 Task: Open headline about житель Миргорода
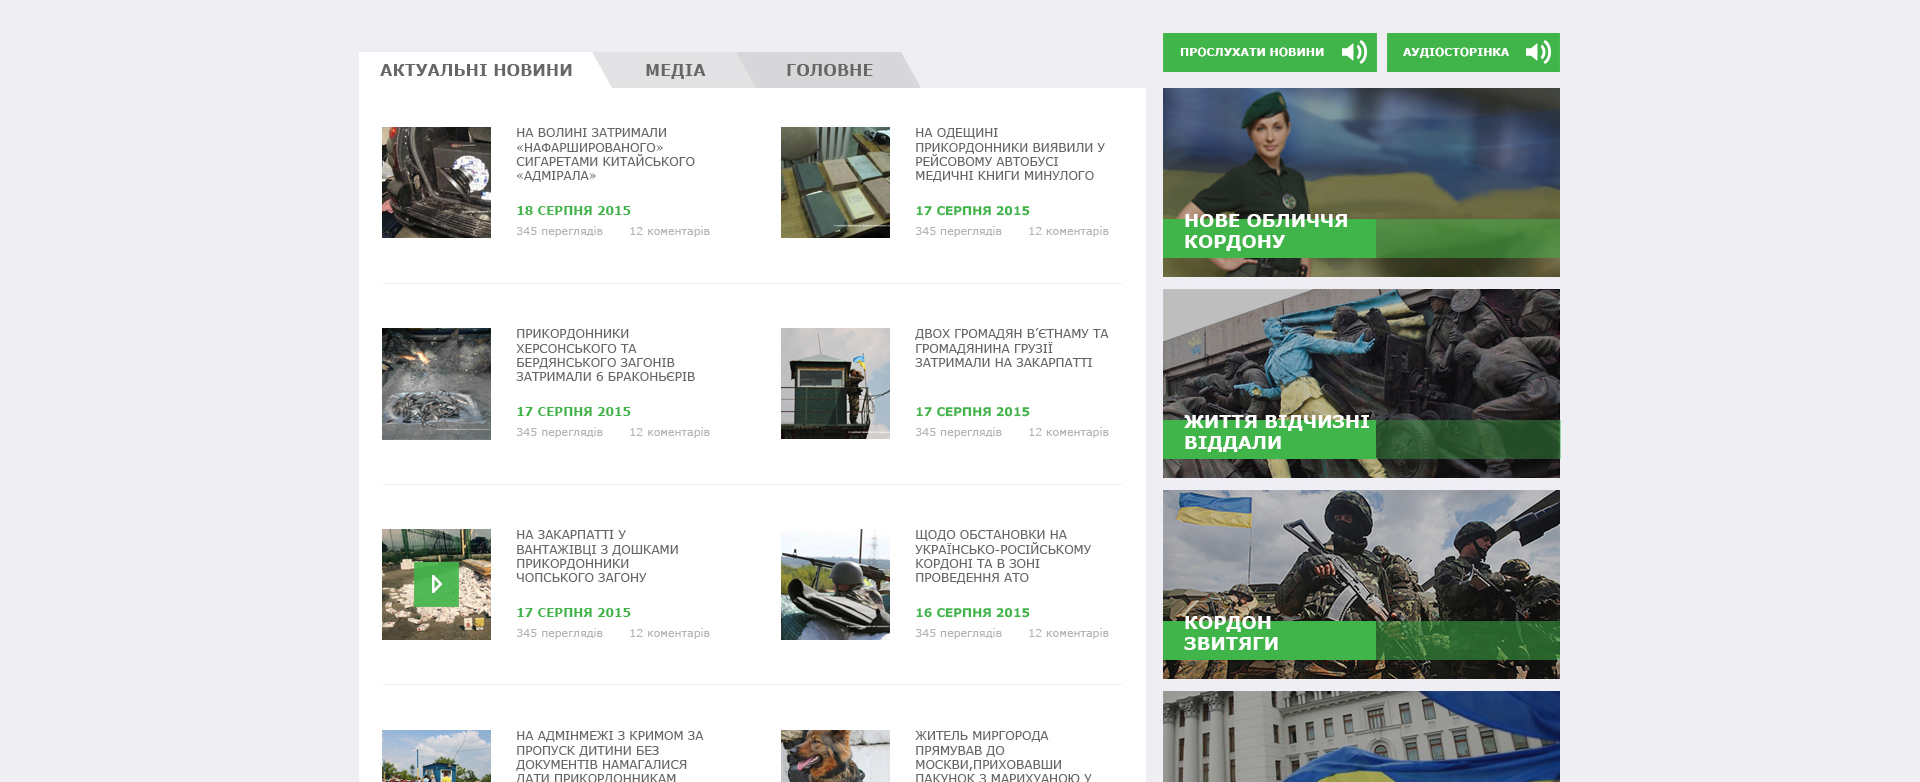coord(1003,757)
